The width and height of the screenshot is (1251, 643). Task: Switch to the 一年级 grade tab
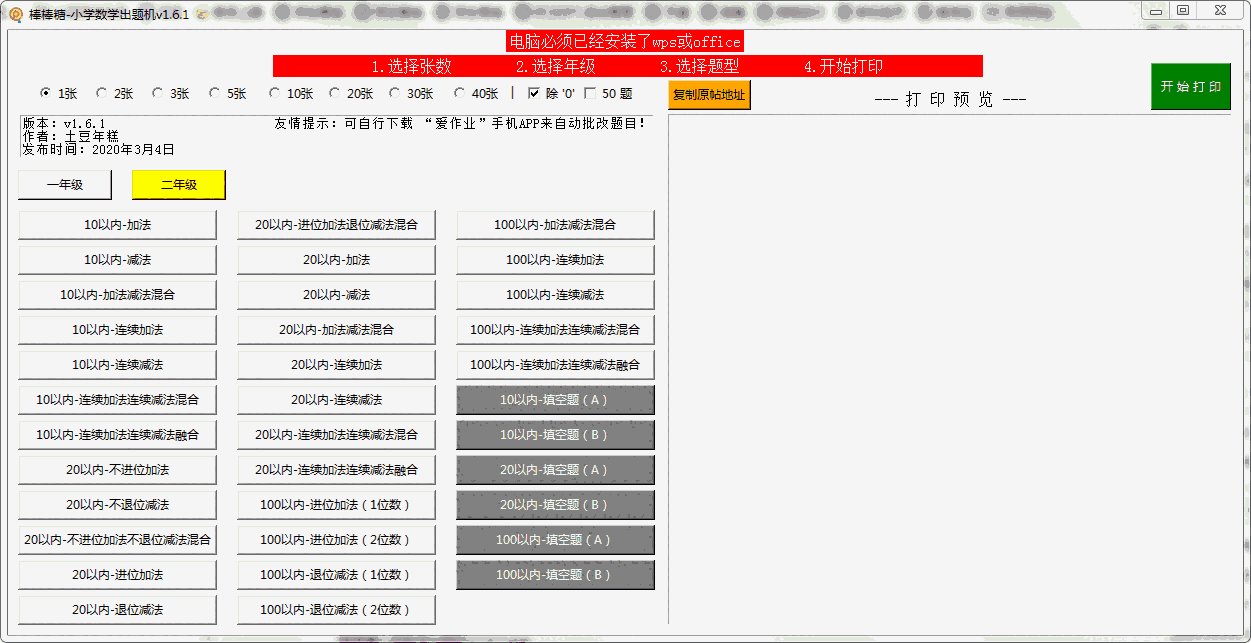click(64, 185)
